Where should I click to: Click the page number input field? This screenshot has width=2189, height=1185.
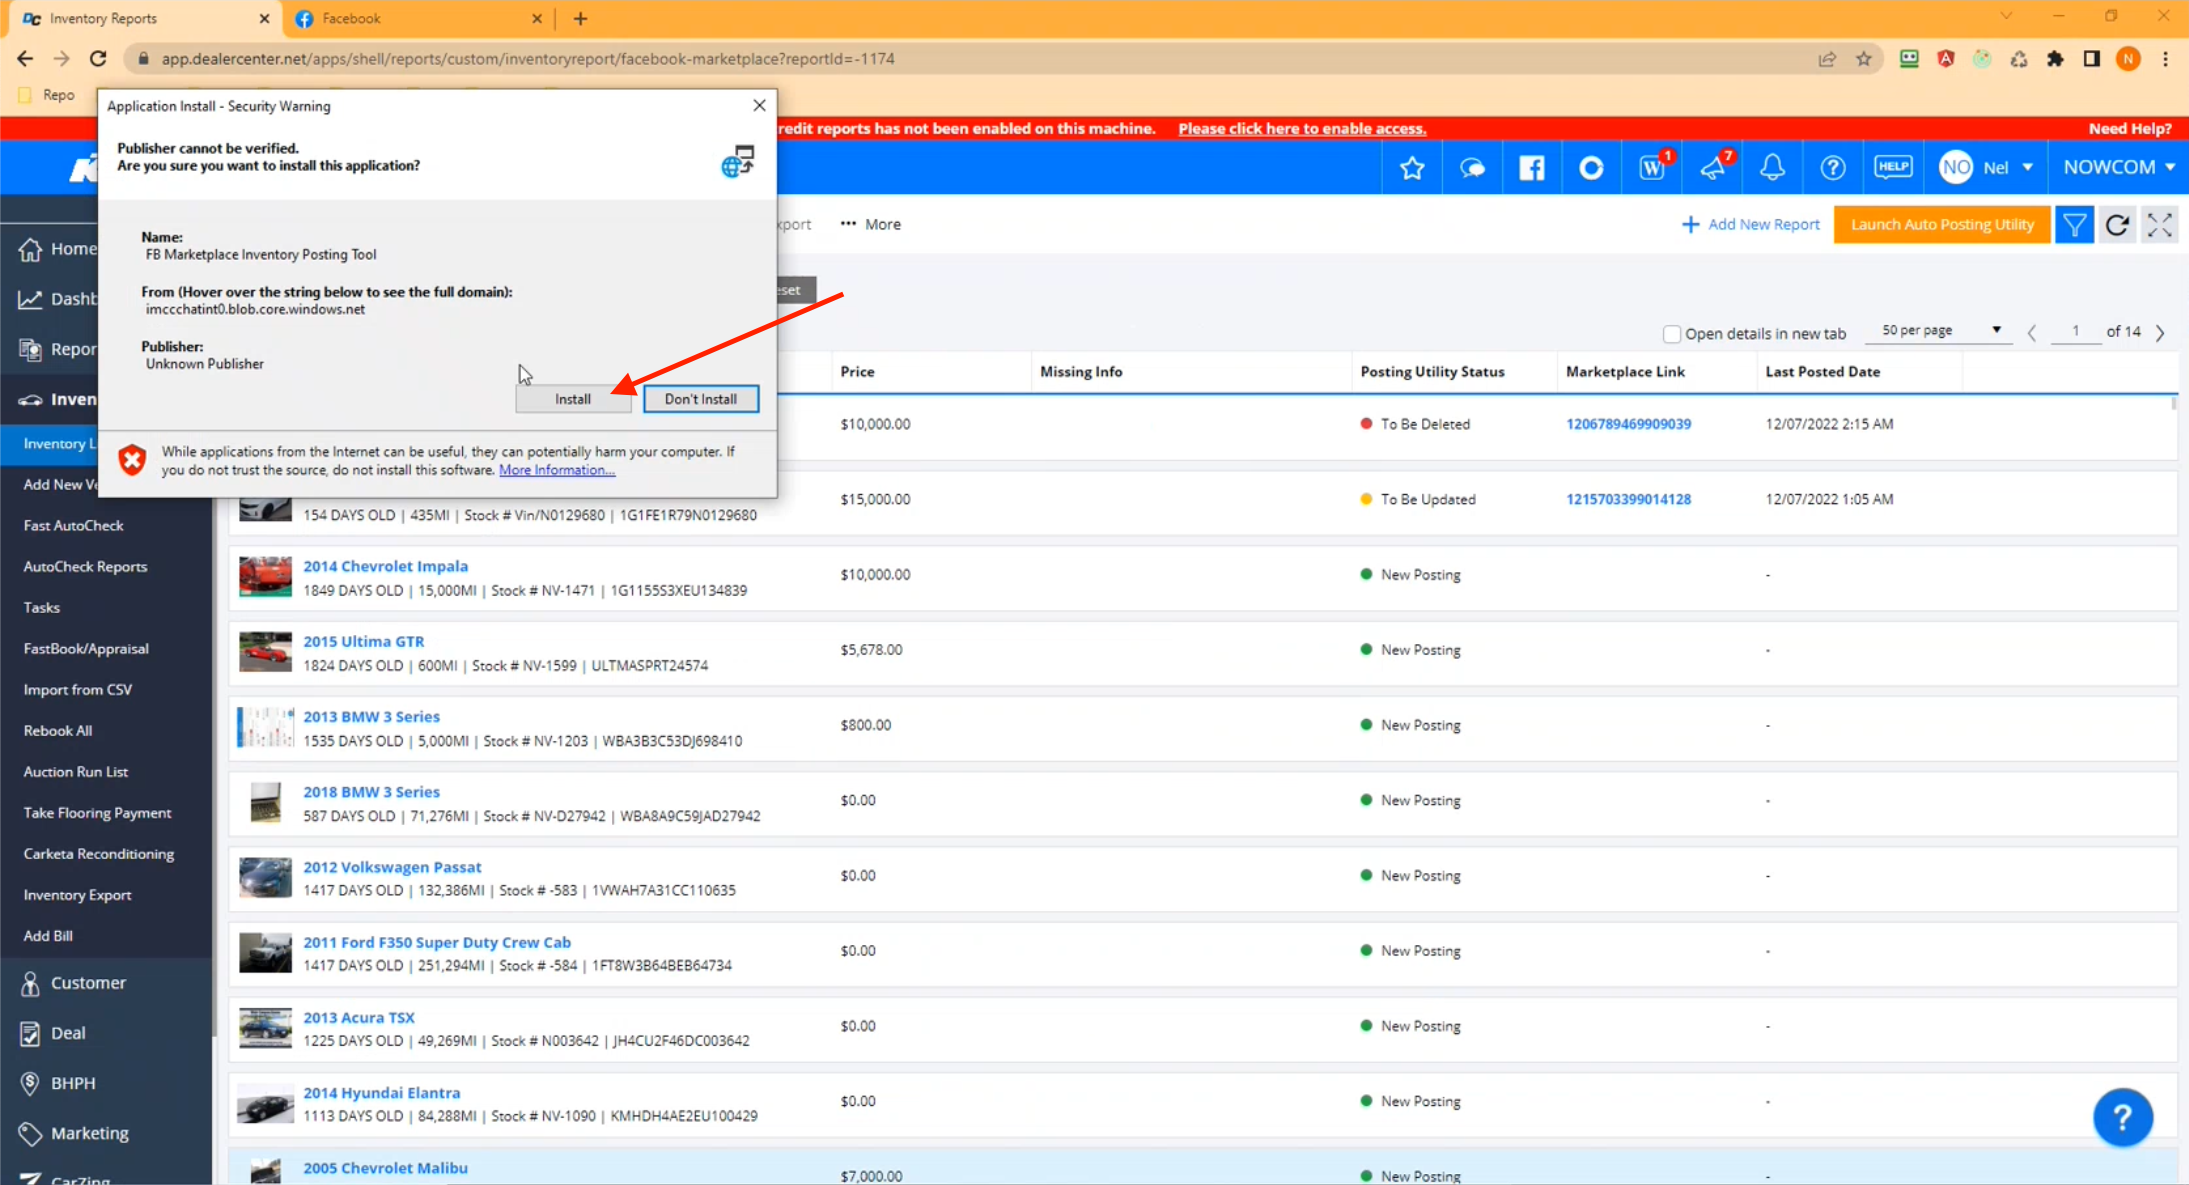(2075, 331)
